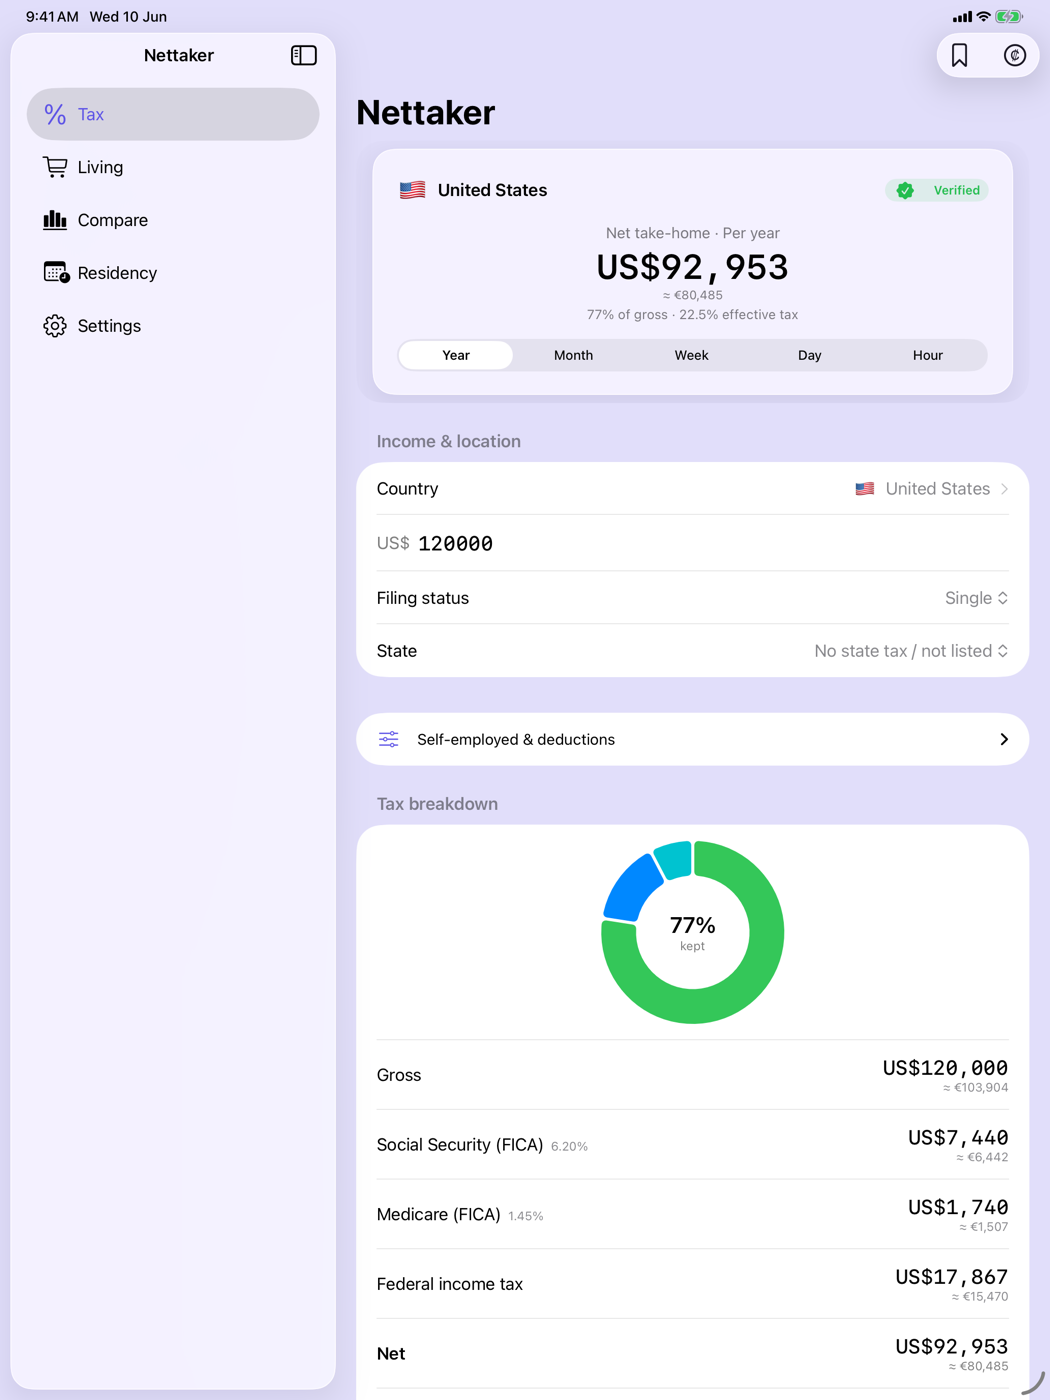
Task: Click the 'Net take-home · Per year' caption
Action: coord(692,233)
